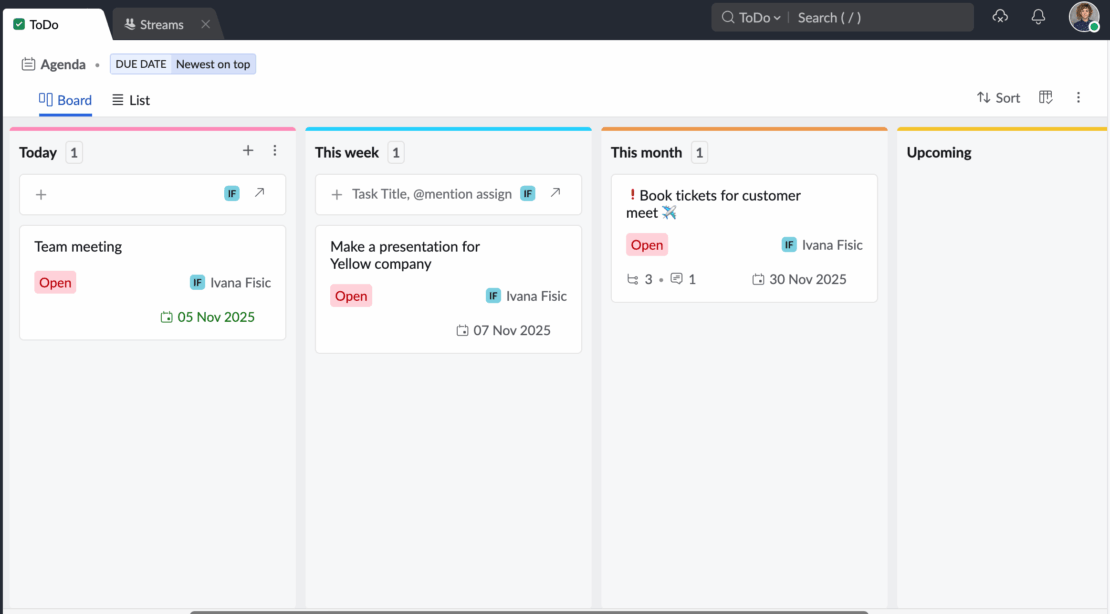This screenshot has height=614, width=1110.
Task: Open the Sort options
Action: pos(998,97)
